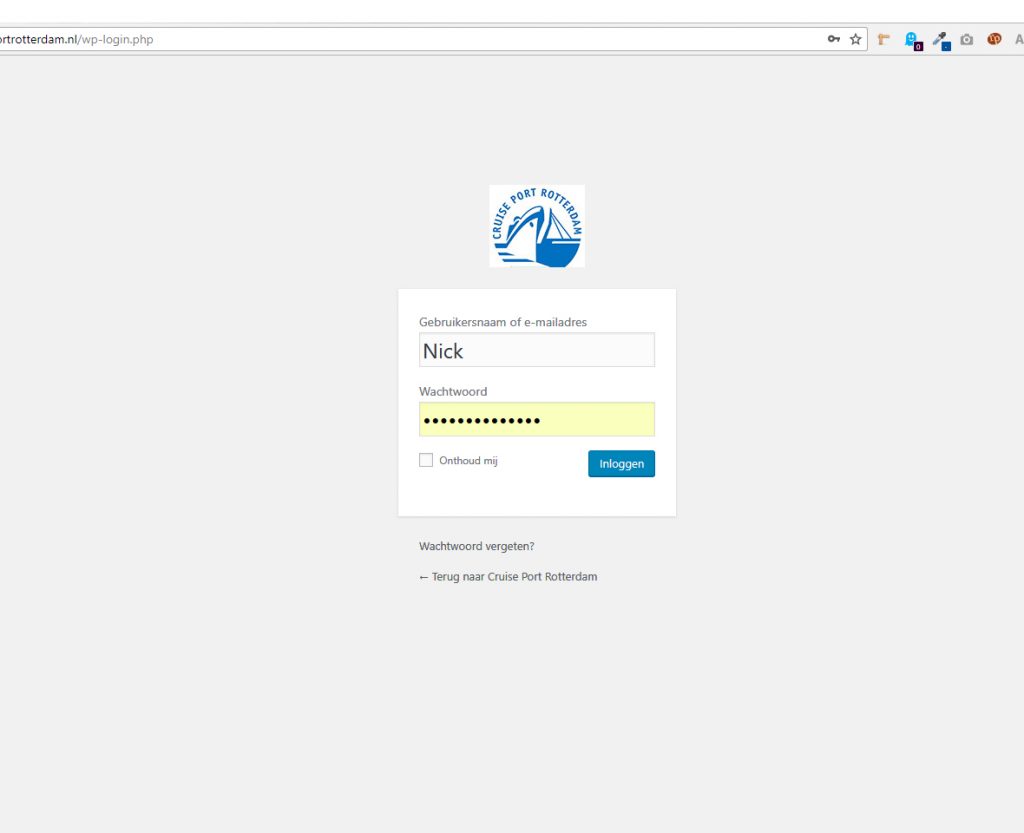Click the camera screenshot extension icon

[967, 40]
